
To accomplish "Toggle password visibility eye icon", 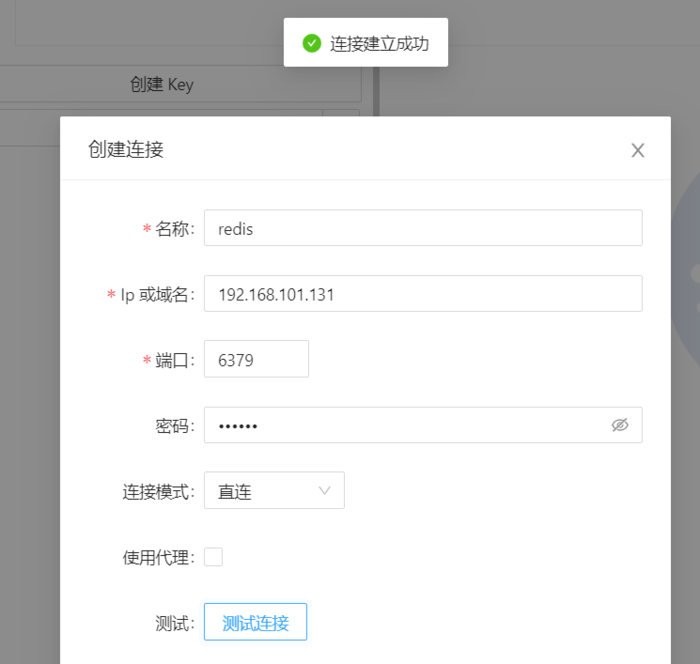I will 620,425.
